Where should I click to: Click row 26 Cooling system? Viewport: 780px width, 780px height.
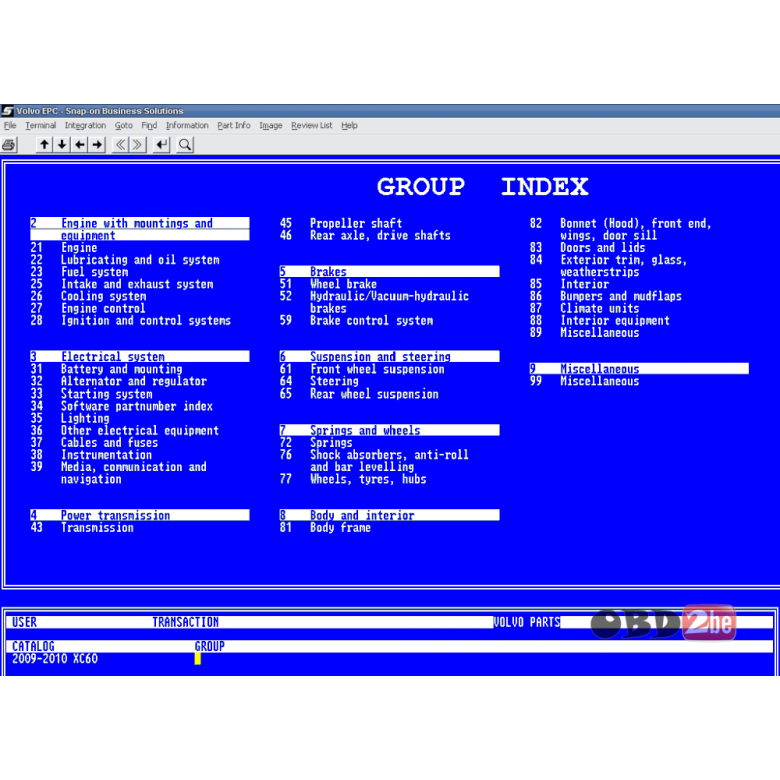89,296
